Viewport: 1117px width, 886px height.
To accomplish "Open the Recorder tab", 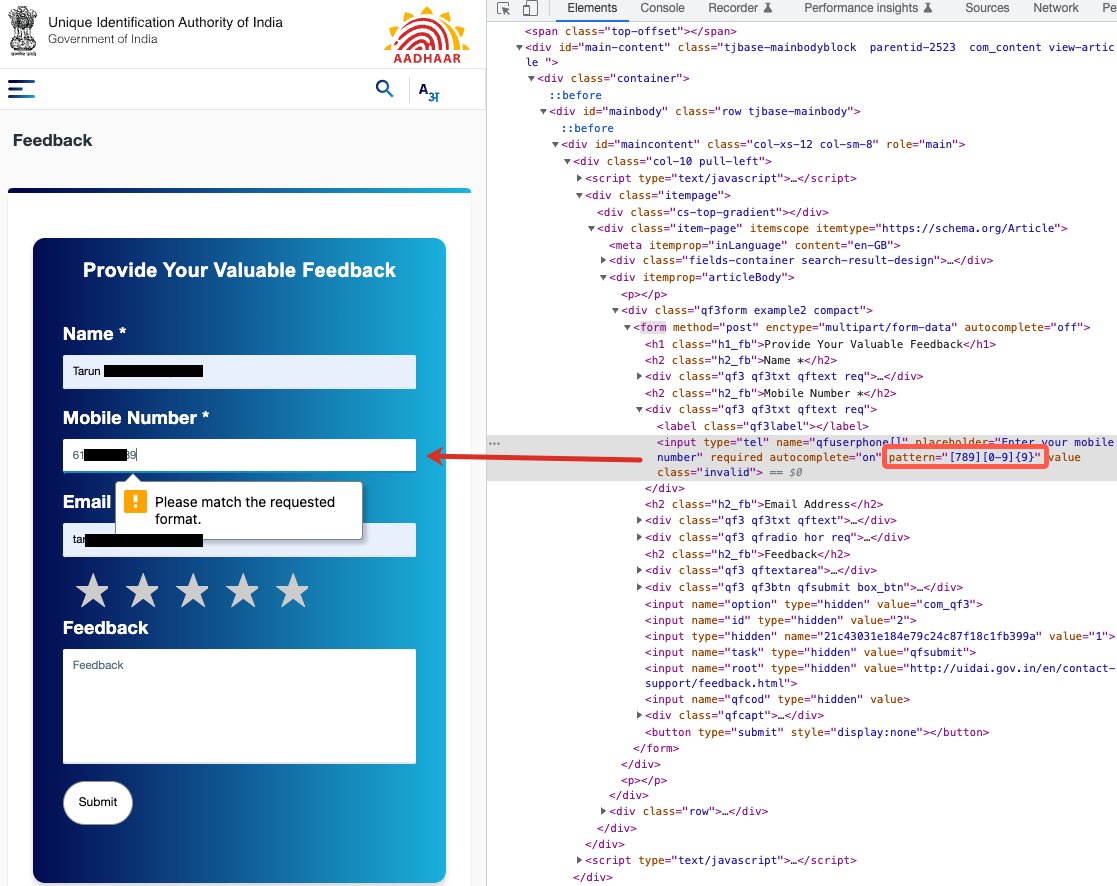I will [739, 8].
